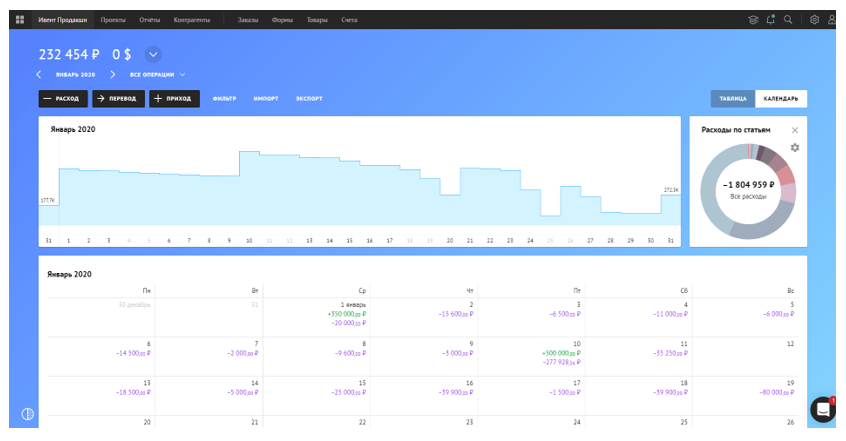The height and width of the screenshot is (441, 846).
Task: Open the Все операции dropdown
Action: pos(157,75)
